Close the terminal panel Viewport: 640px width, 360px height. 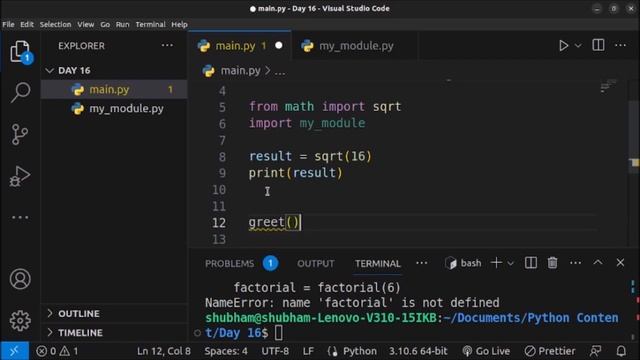[620, 262]
